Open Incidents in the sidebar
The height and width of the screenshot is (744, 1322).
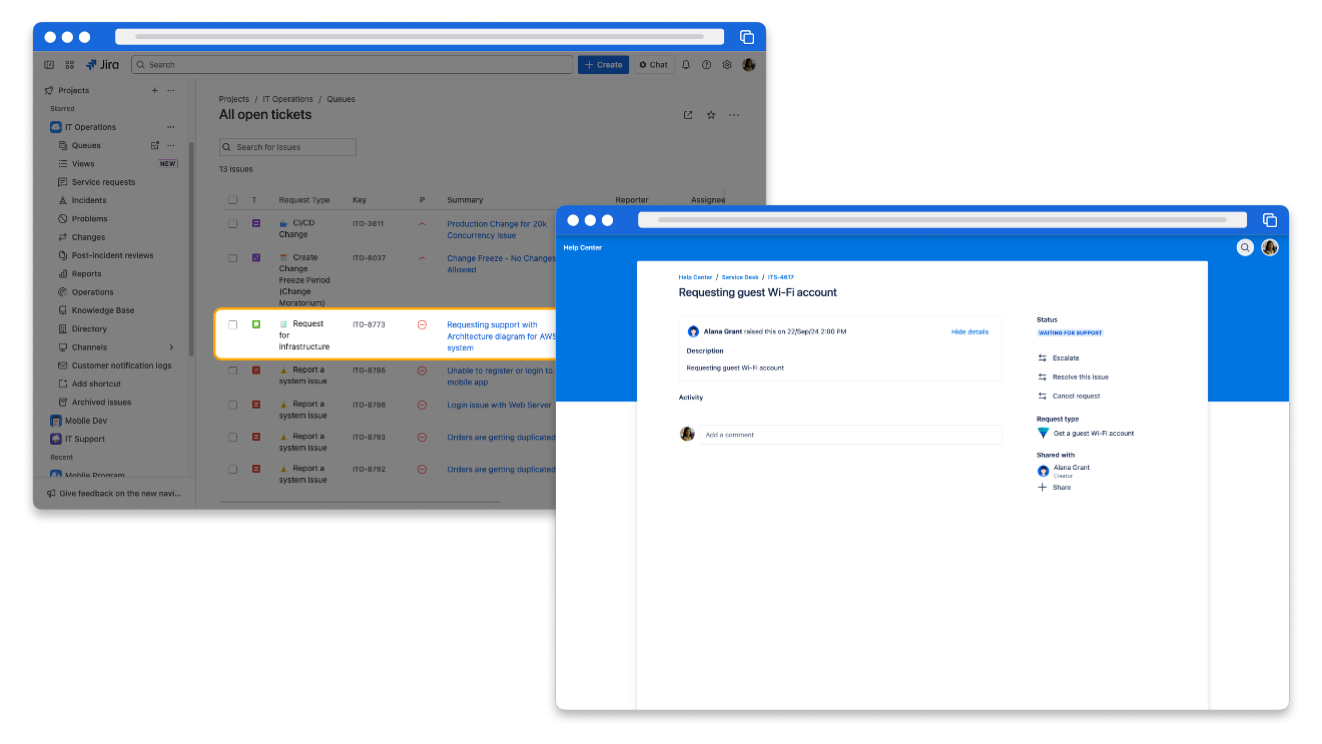[89, 200]
